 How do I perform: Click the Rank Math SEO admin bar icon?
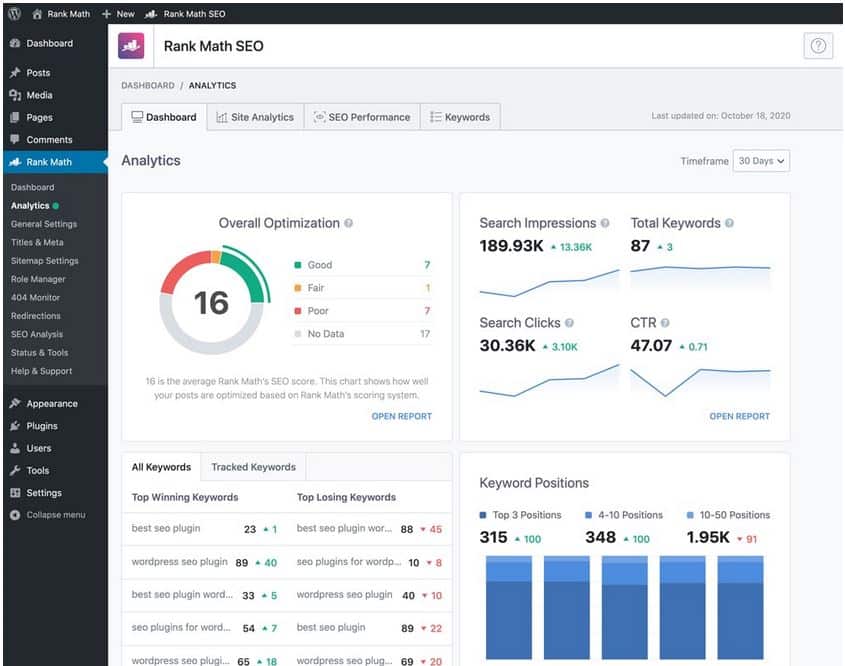coord(151,14)
